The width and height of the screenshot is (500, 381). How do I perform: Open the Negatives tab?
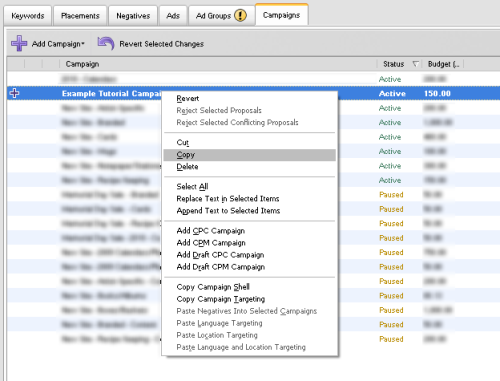pos(133,16)
